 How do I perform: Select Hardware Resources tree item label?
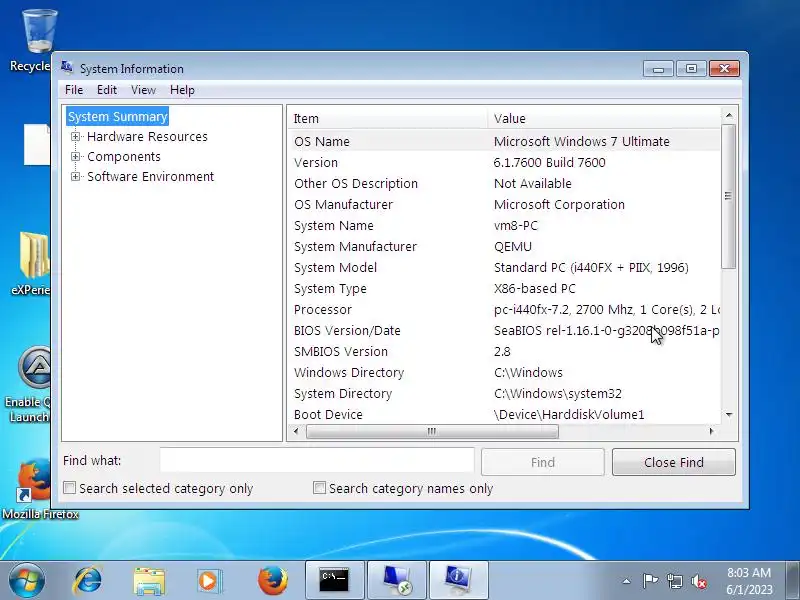pos(147,136)
